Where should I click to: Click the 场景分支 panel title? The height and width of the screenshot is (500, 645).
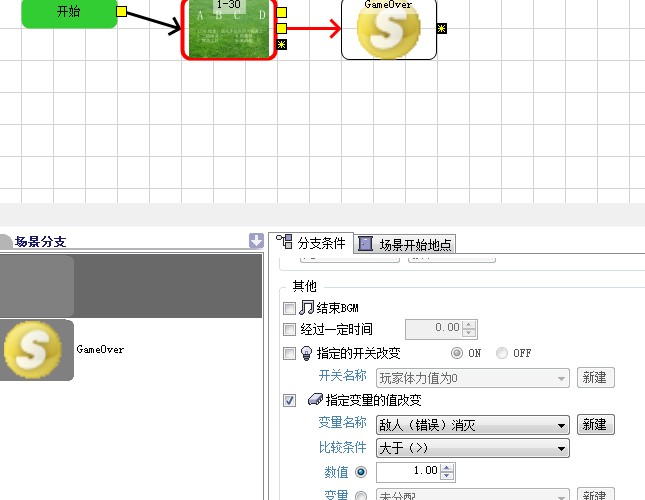pos(40,242)
